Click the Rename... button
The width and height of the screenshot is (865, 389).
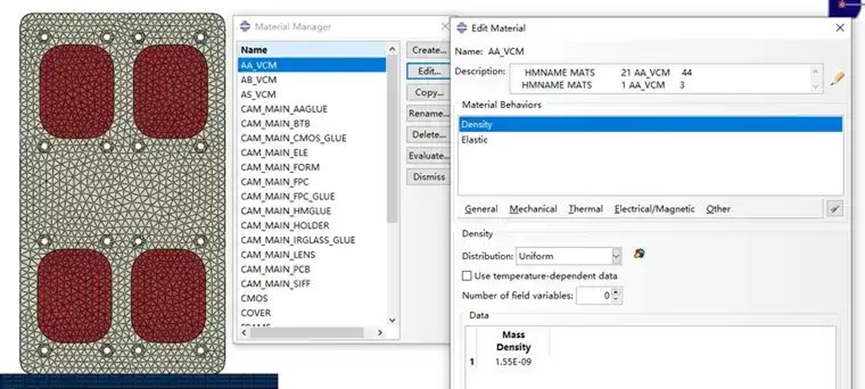point(428,114)
